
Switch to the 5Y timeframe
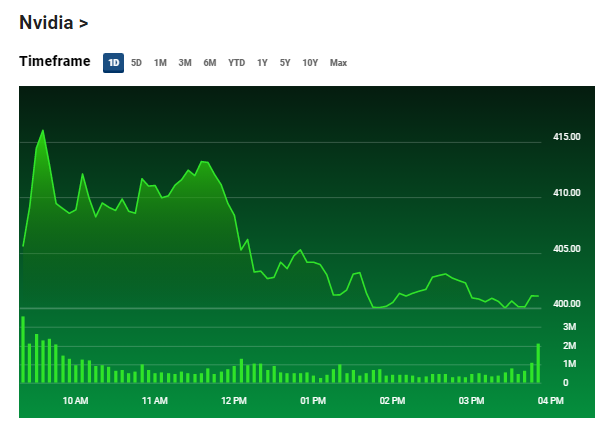(x=285, y=63)
